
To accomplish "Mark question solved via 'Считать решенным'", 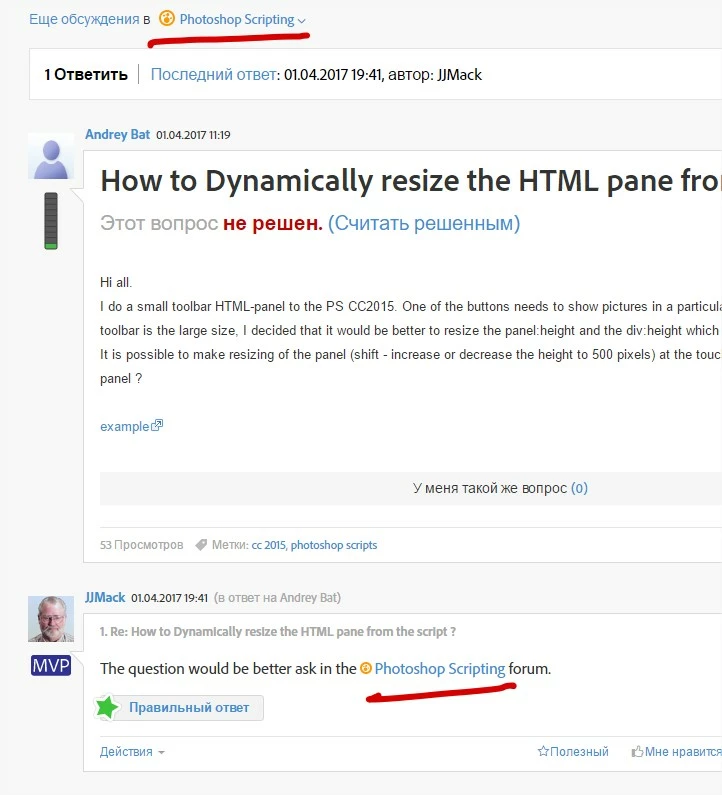I will tap(424, 223).
